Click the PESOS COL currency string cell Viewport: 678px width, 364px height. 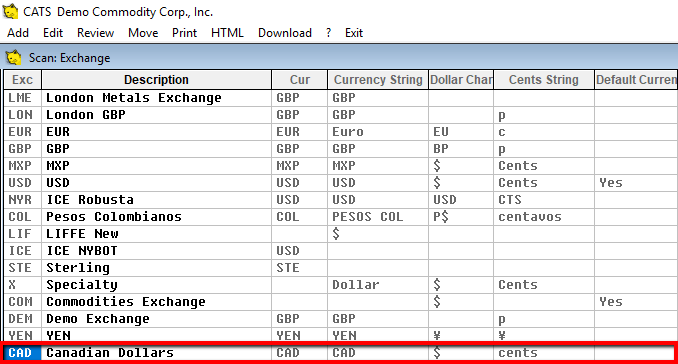coord(378,217)
